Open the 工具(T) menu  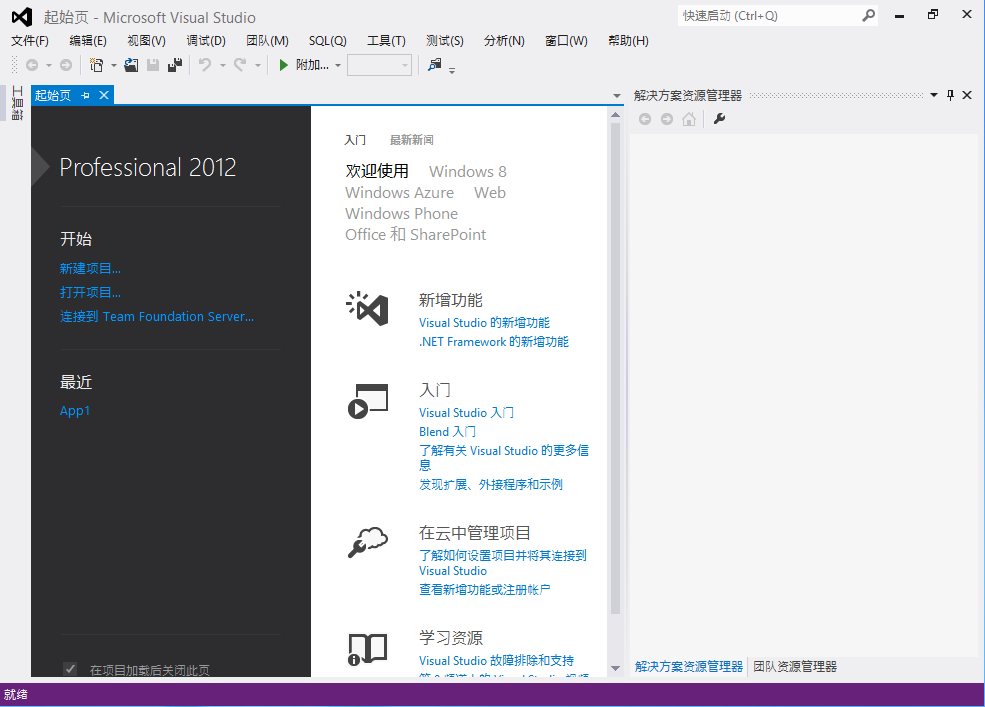click(x=386, y=41)
